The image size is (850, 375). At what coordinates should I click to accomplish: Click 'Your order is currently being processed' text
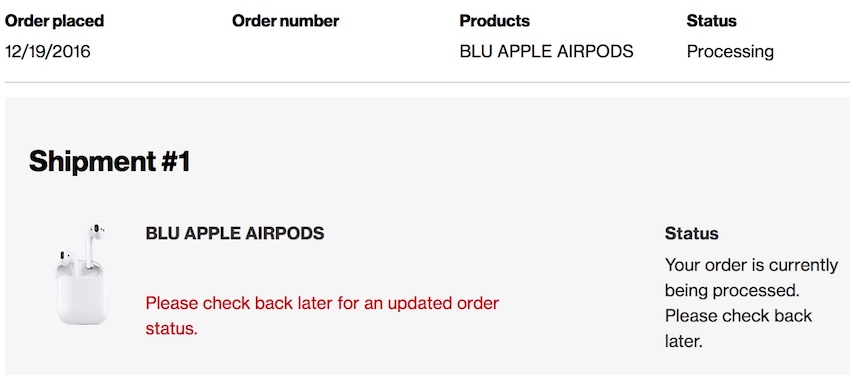click(751, 278)
